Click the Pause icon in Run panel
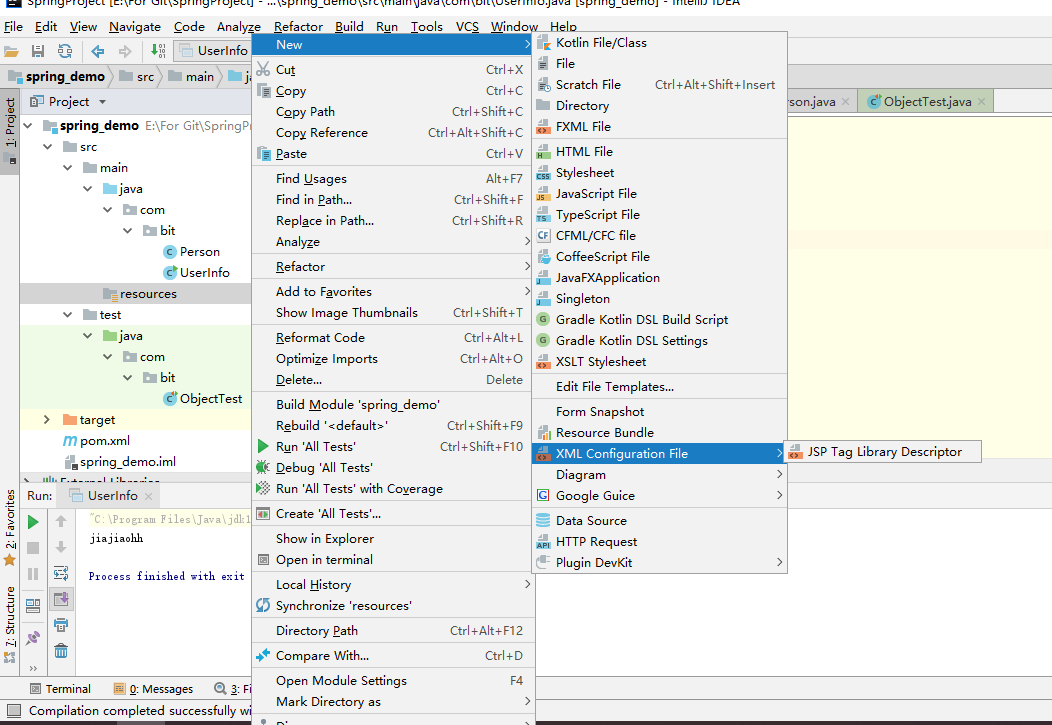The image size is (1052, 725). point(33,574)
